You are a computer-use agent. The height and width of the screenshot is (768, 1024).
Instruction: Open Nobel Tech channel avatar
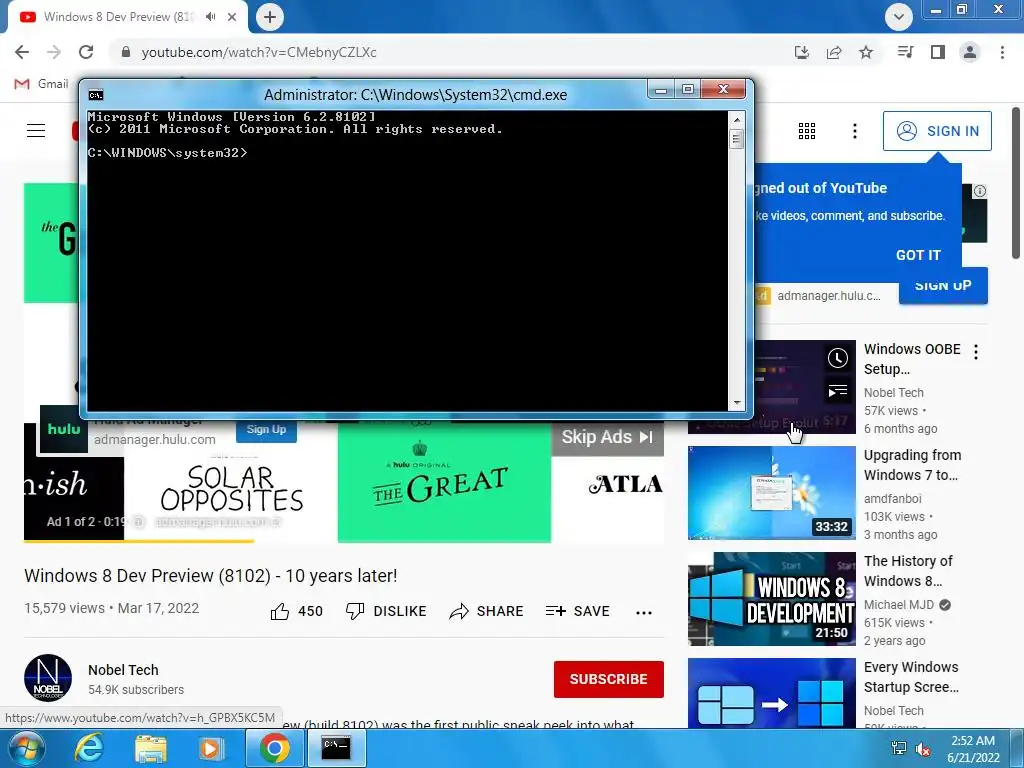click(x=48, y=678)
